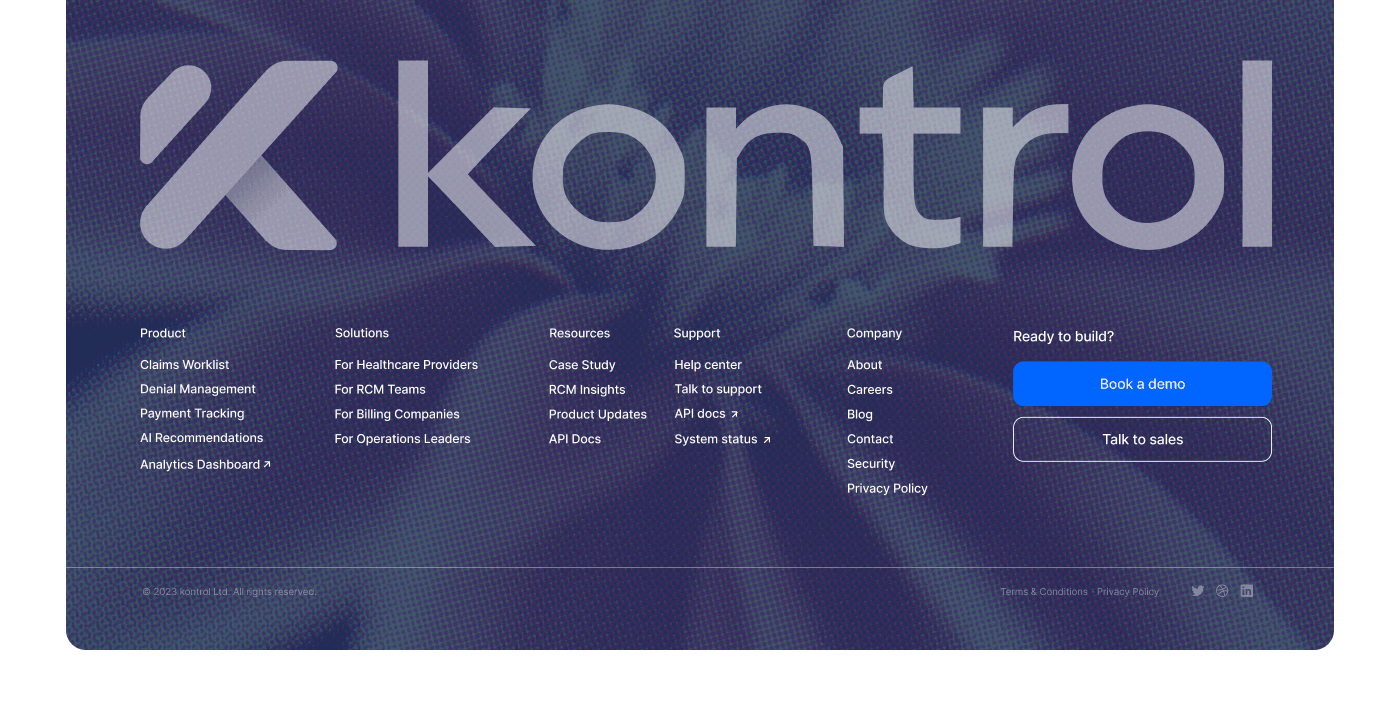1400x709 pixels.
Task: Open Privacy Policy in bottom bar
Action: tap(1128, 592)
